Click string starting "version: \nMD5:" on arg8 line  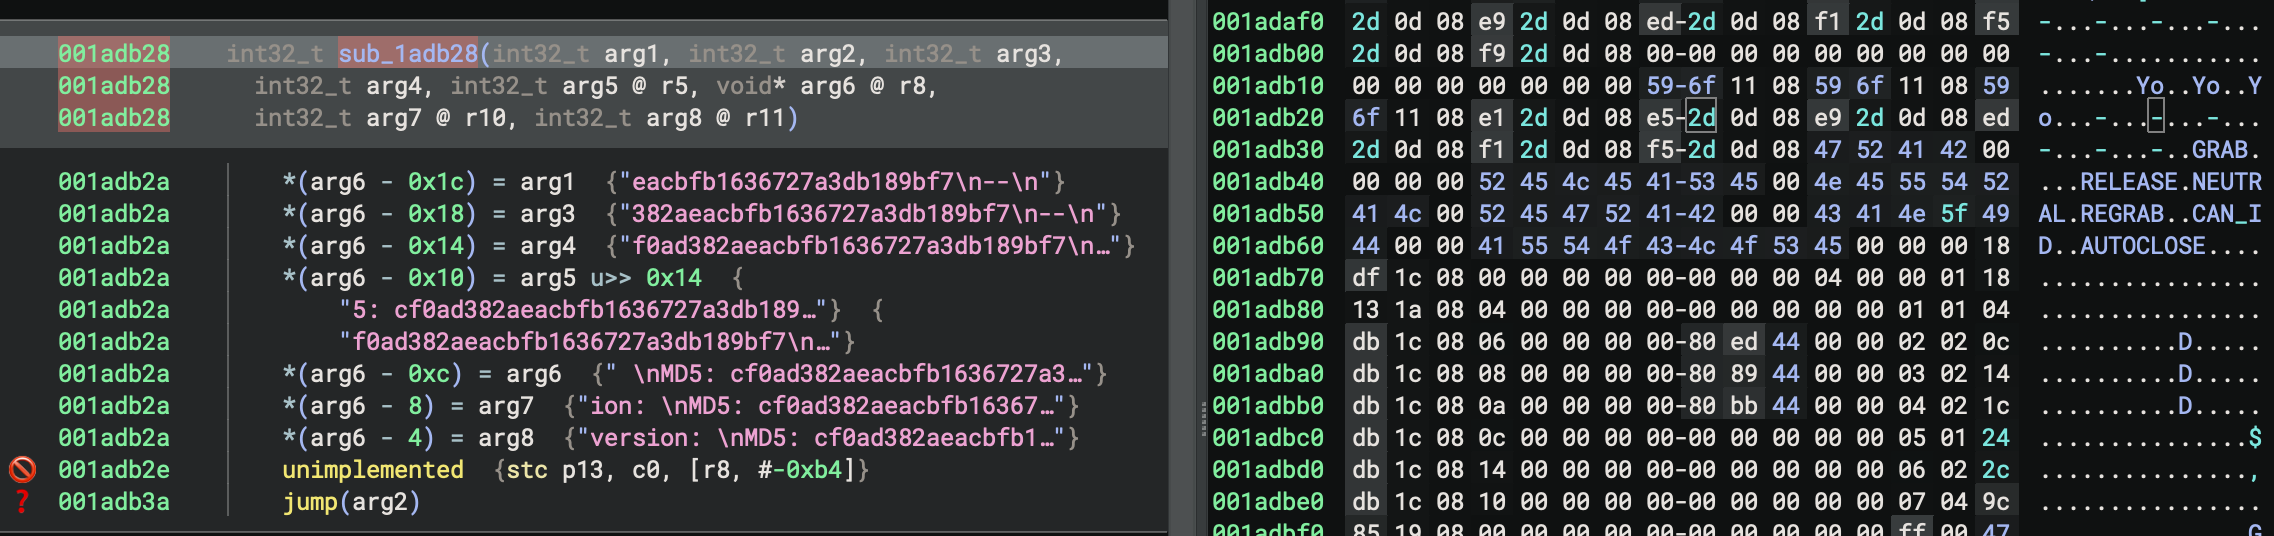pyautogui.click(x=821, y=437)
